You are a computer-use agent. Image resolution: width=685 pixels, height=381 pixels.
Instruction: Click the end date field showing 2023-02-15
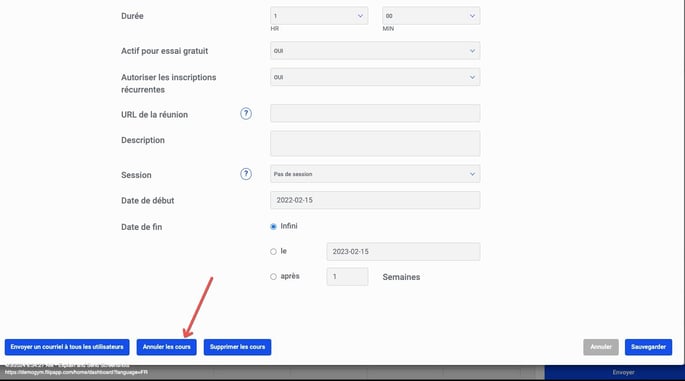[403, 252]
